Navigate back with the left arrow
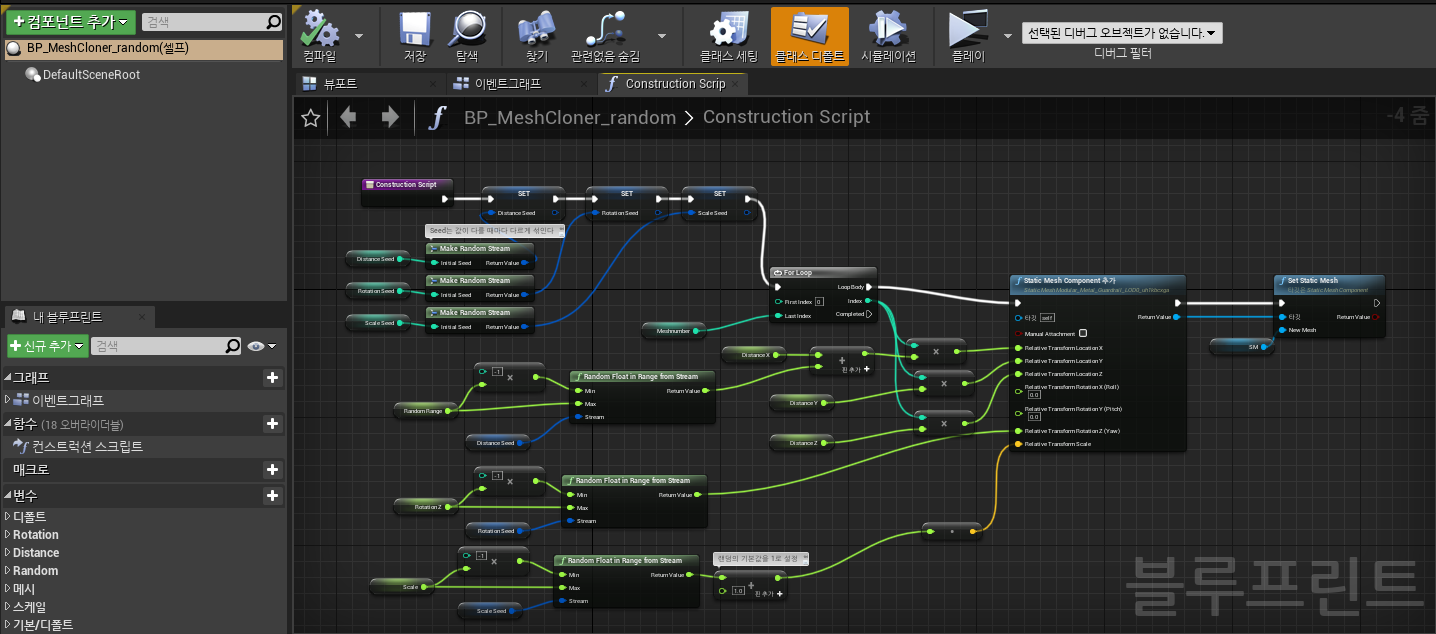This screenshot has height=634, width=1436. (x=348, y=118)
